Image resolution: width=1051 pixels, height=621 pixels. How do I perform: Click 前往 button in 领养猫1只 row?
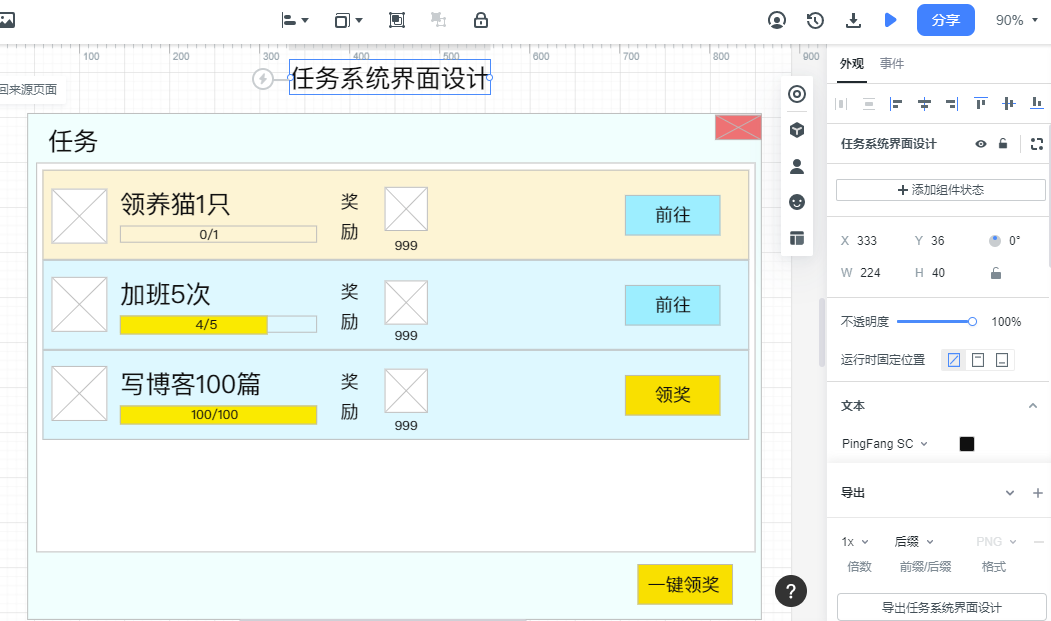[672, 215]
